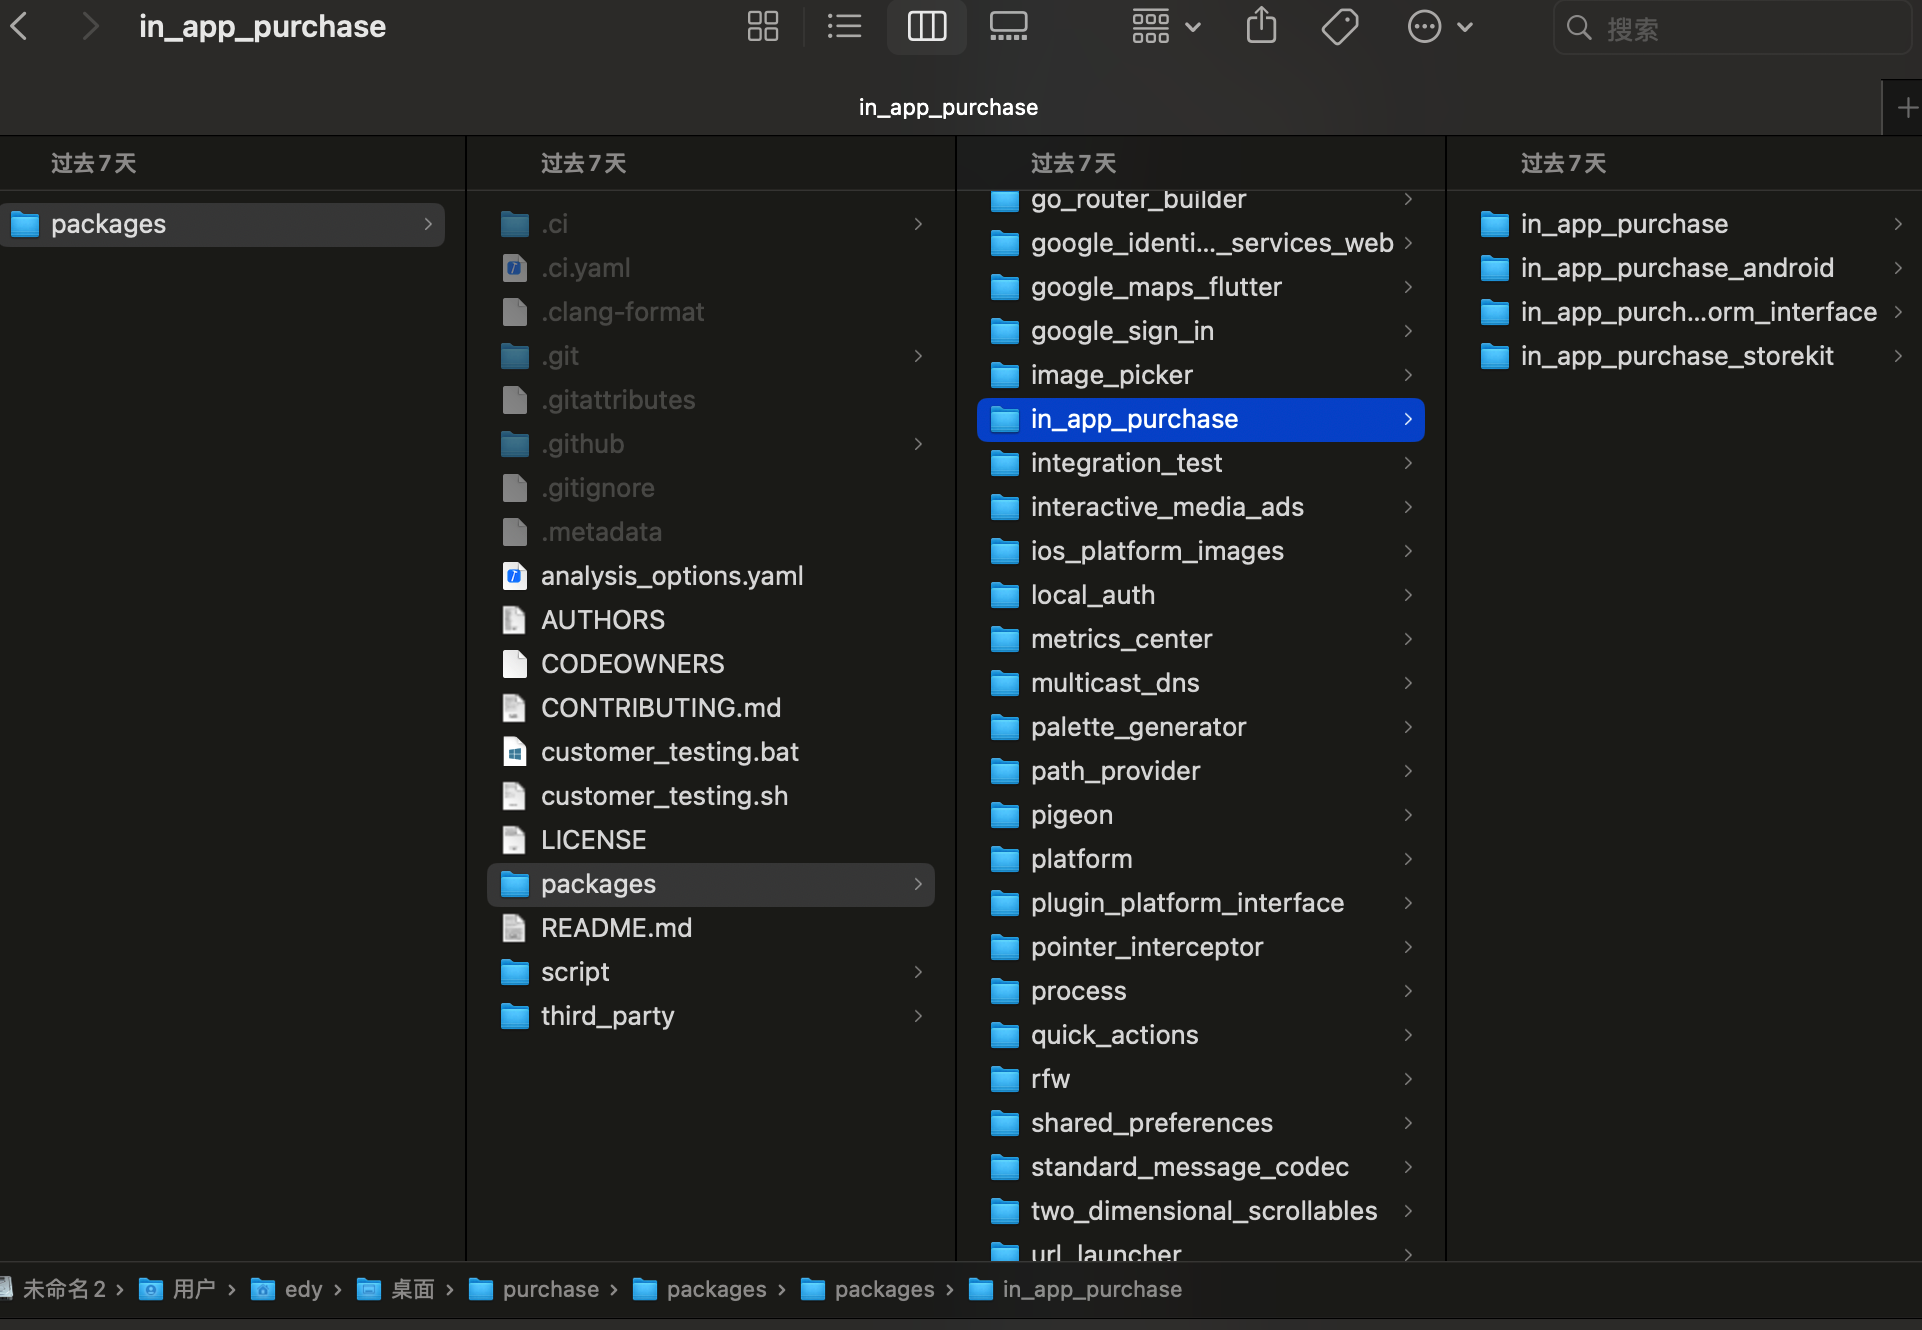Select the .gitignore file
The image size is (1922, 1330).
point(711,488)
